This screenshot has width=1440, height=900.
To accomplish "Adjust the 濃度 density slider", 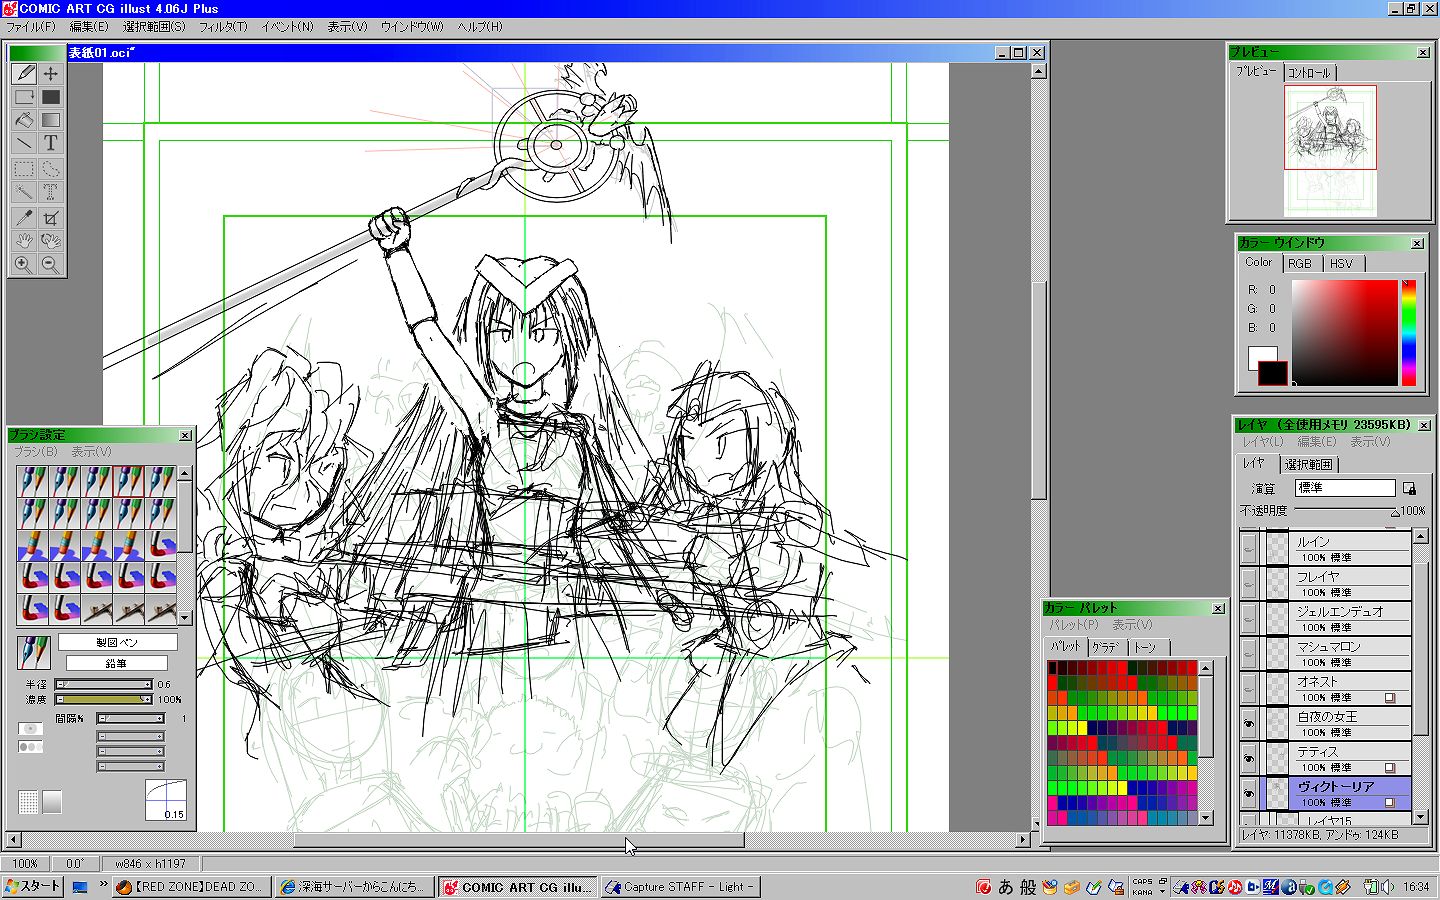I will click(x=104, y=700).
